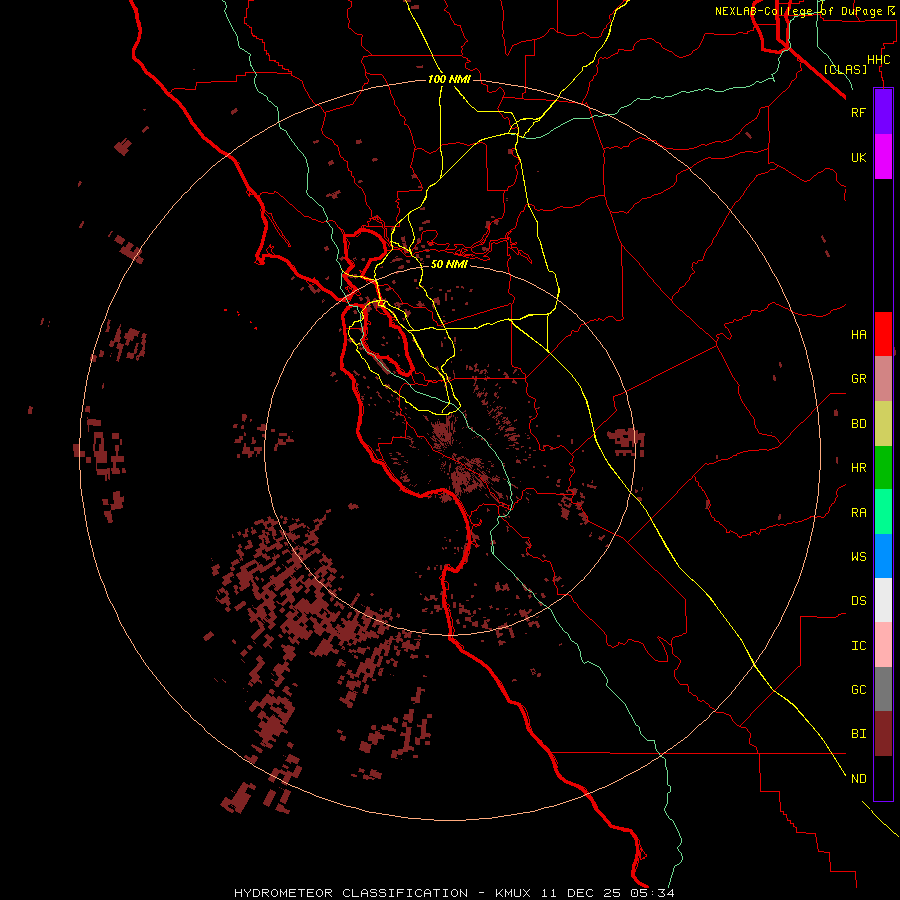Click the 'BD' legend label

click(x=858, y=424)
